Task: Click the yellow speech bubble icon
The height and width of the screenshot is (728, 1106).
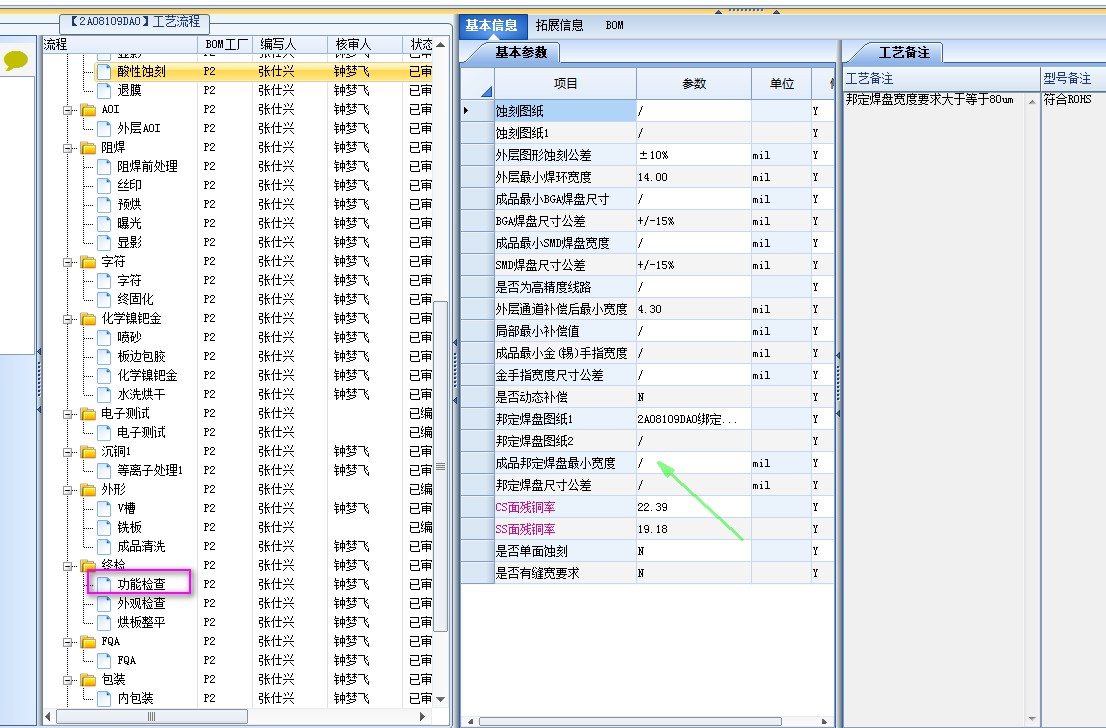Action: point(16,61)
